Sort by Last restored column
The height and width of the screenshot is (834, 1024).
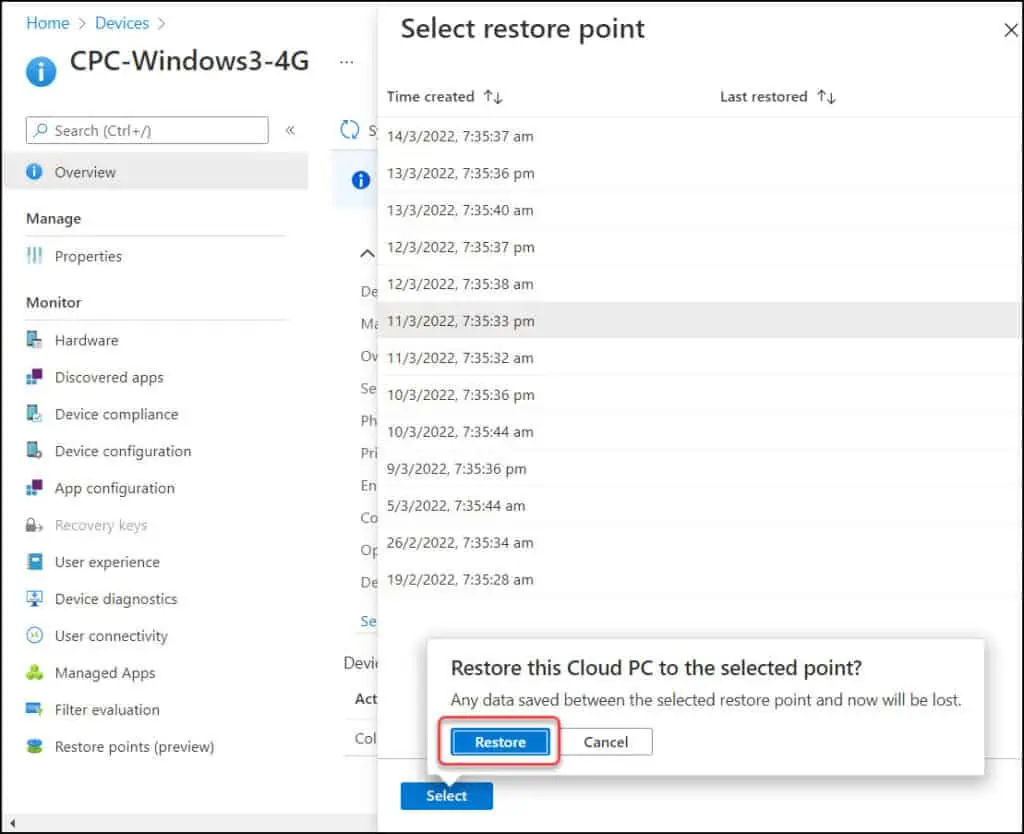tap(777, 97)
